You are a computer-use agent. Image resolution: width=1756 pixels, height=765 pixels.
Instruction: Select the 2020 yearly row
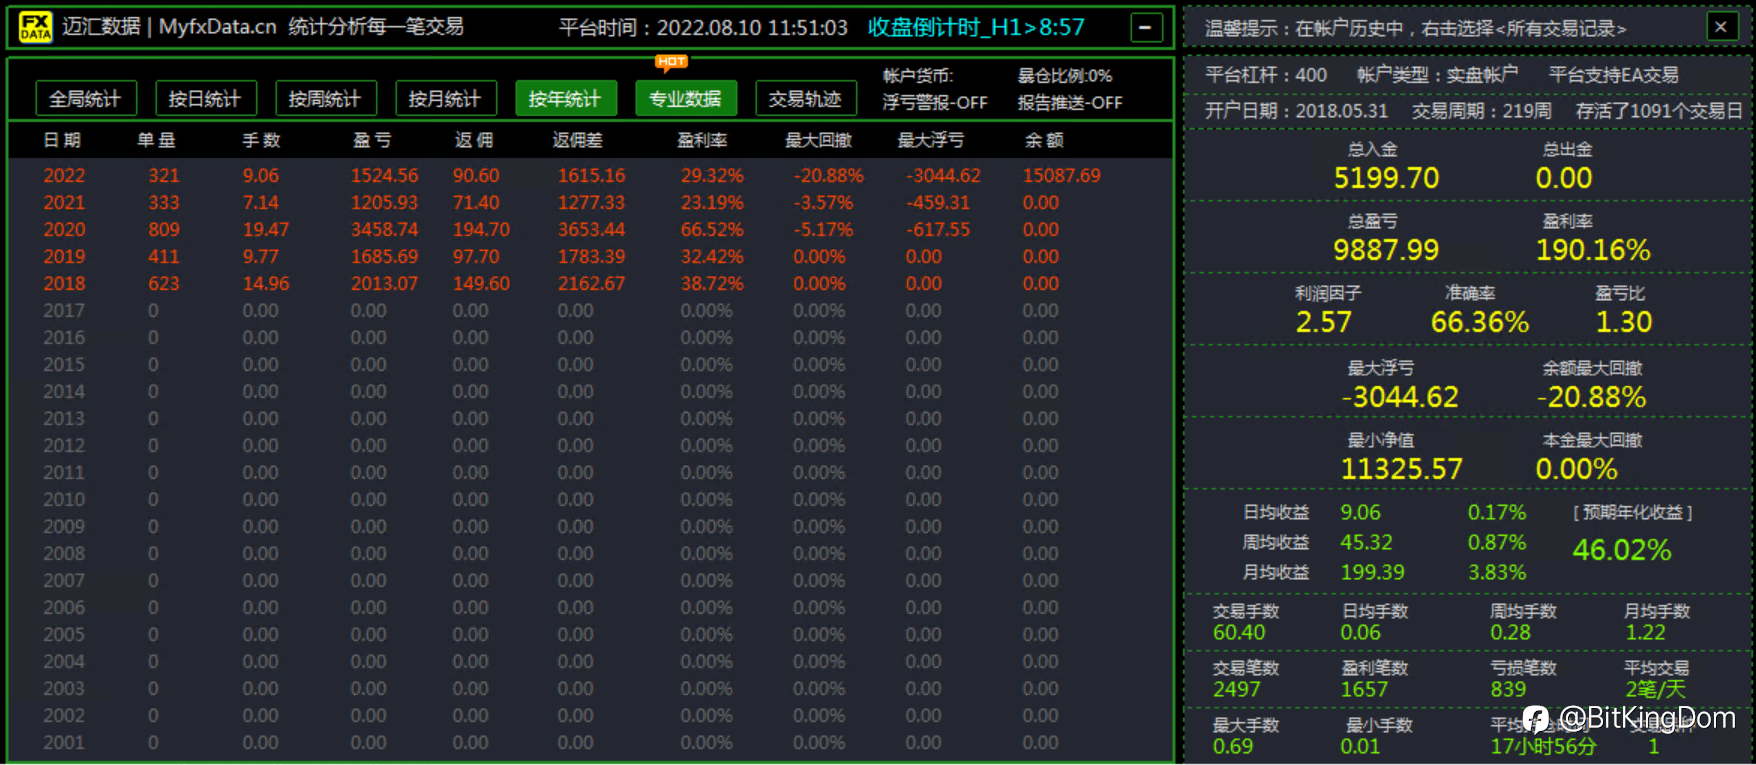coord(590,229)
